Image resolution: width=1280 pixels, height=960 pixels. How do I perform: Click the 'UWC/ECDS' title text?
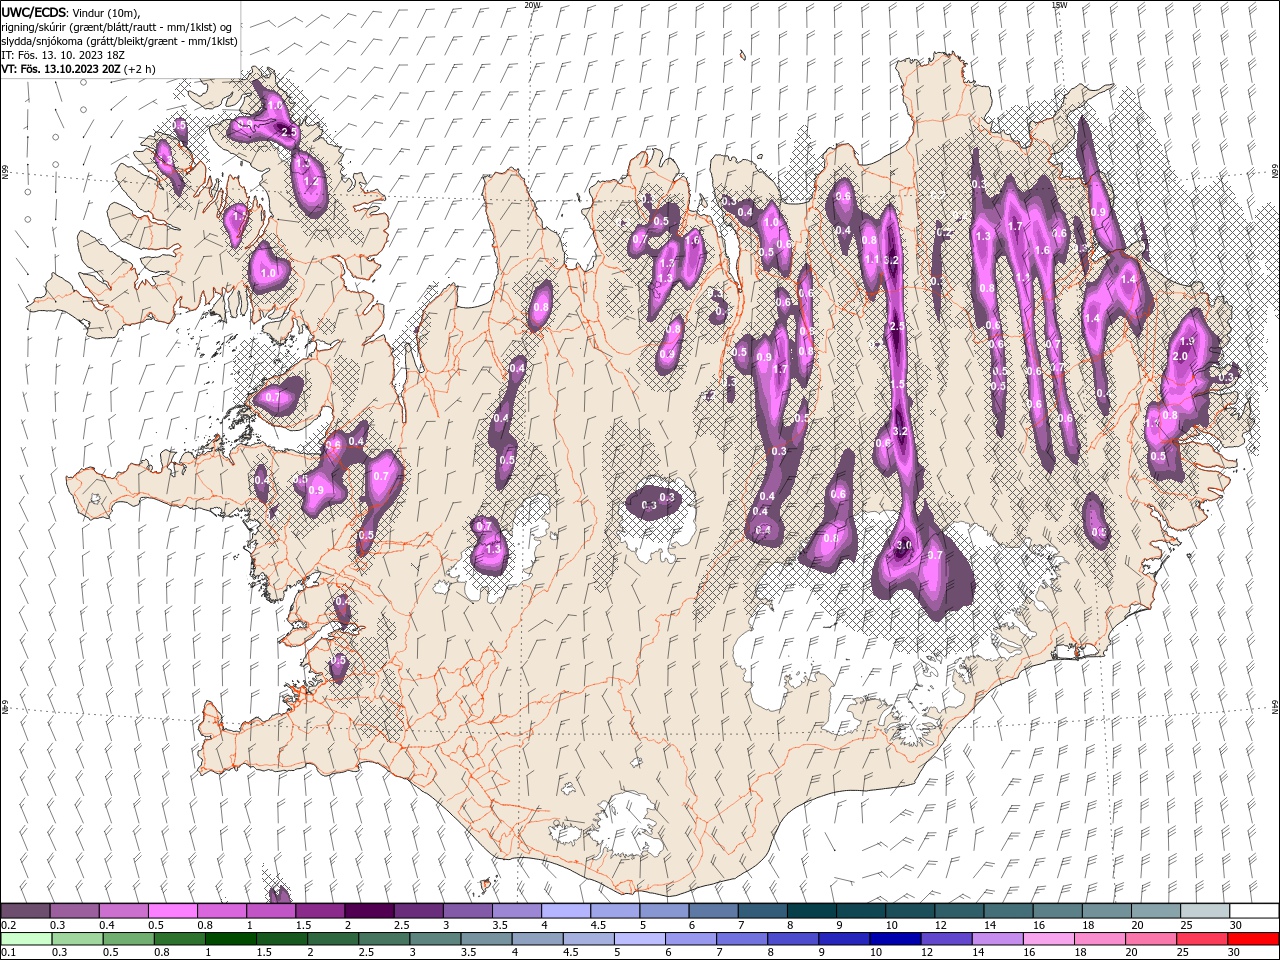coord(33,12)
